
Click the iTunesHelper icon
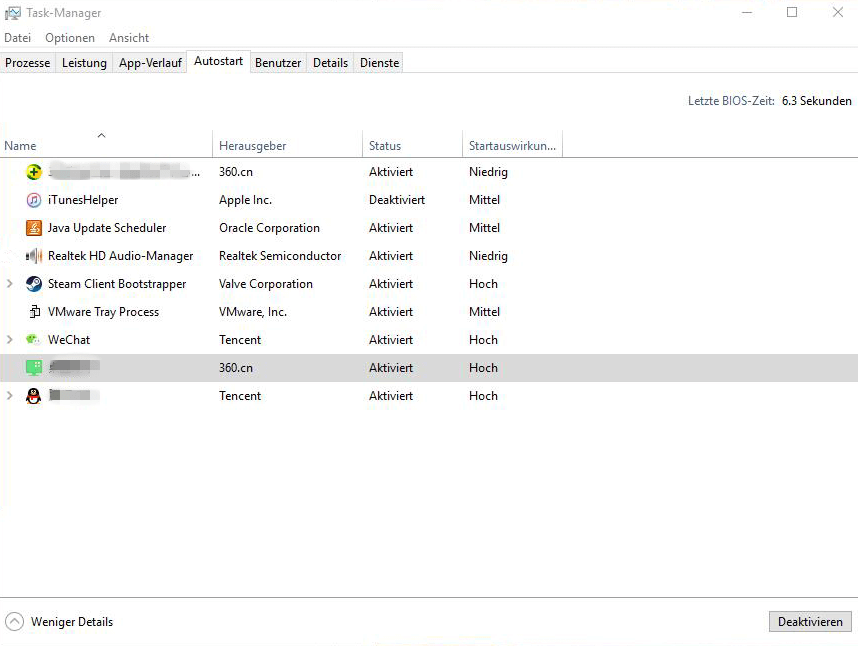click(x=34, y=200)
